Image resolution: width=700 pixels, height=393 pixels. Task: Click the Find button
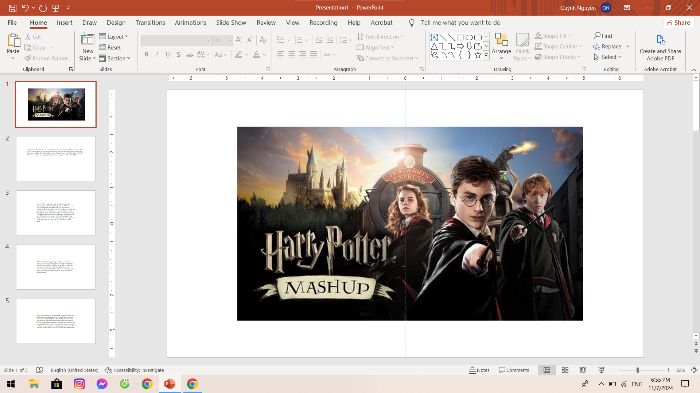[x=604, y=35]
